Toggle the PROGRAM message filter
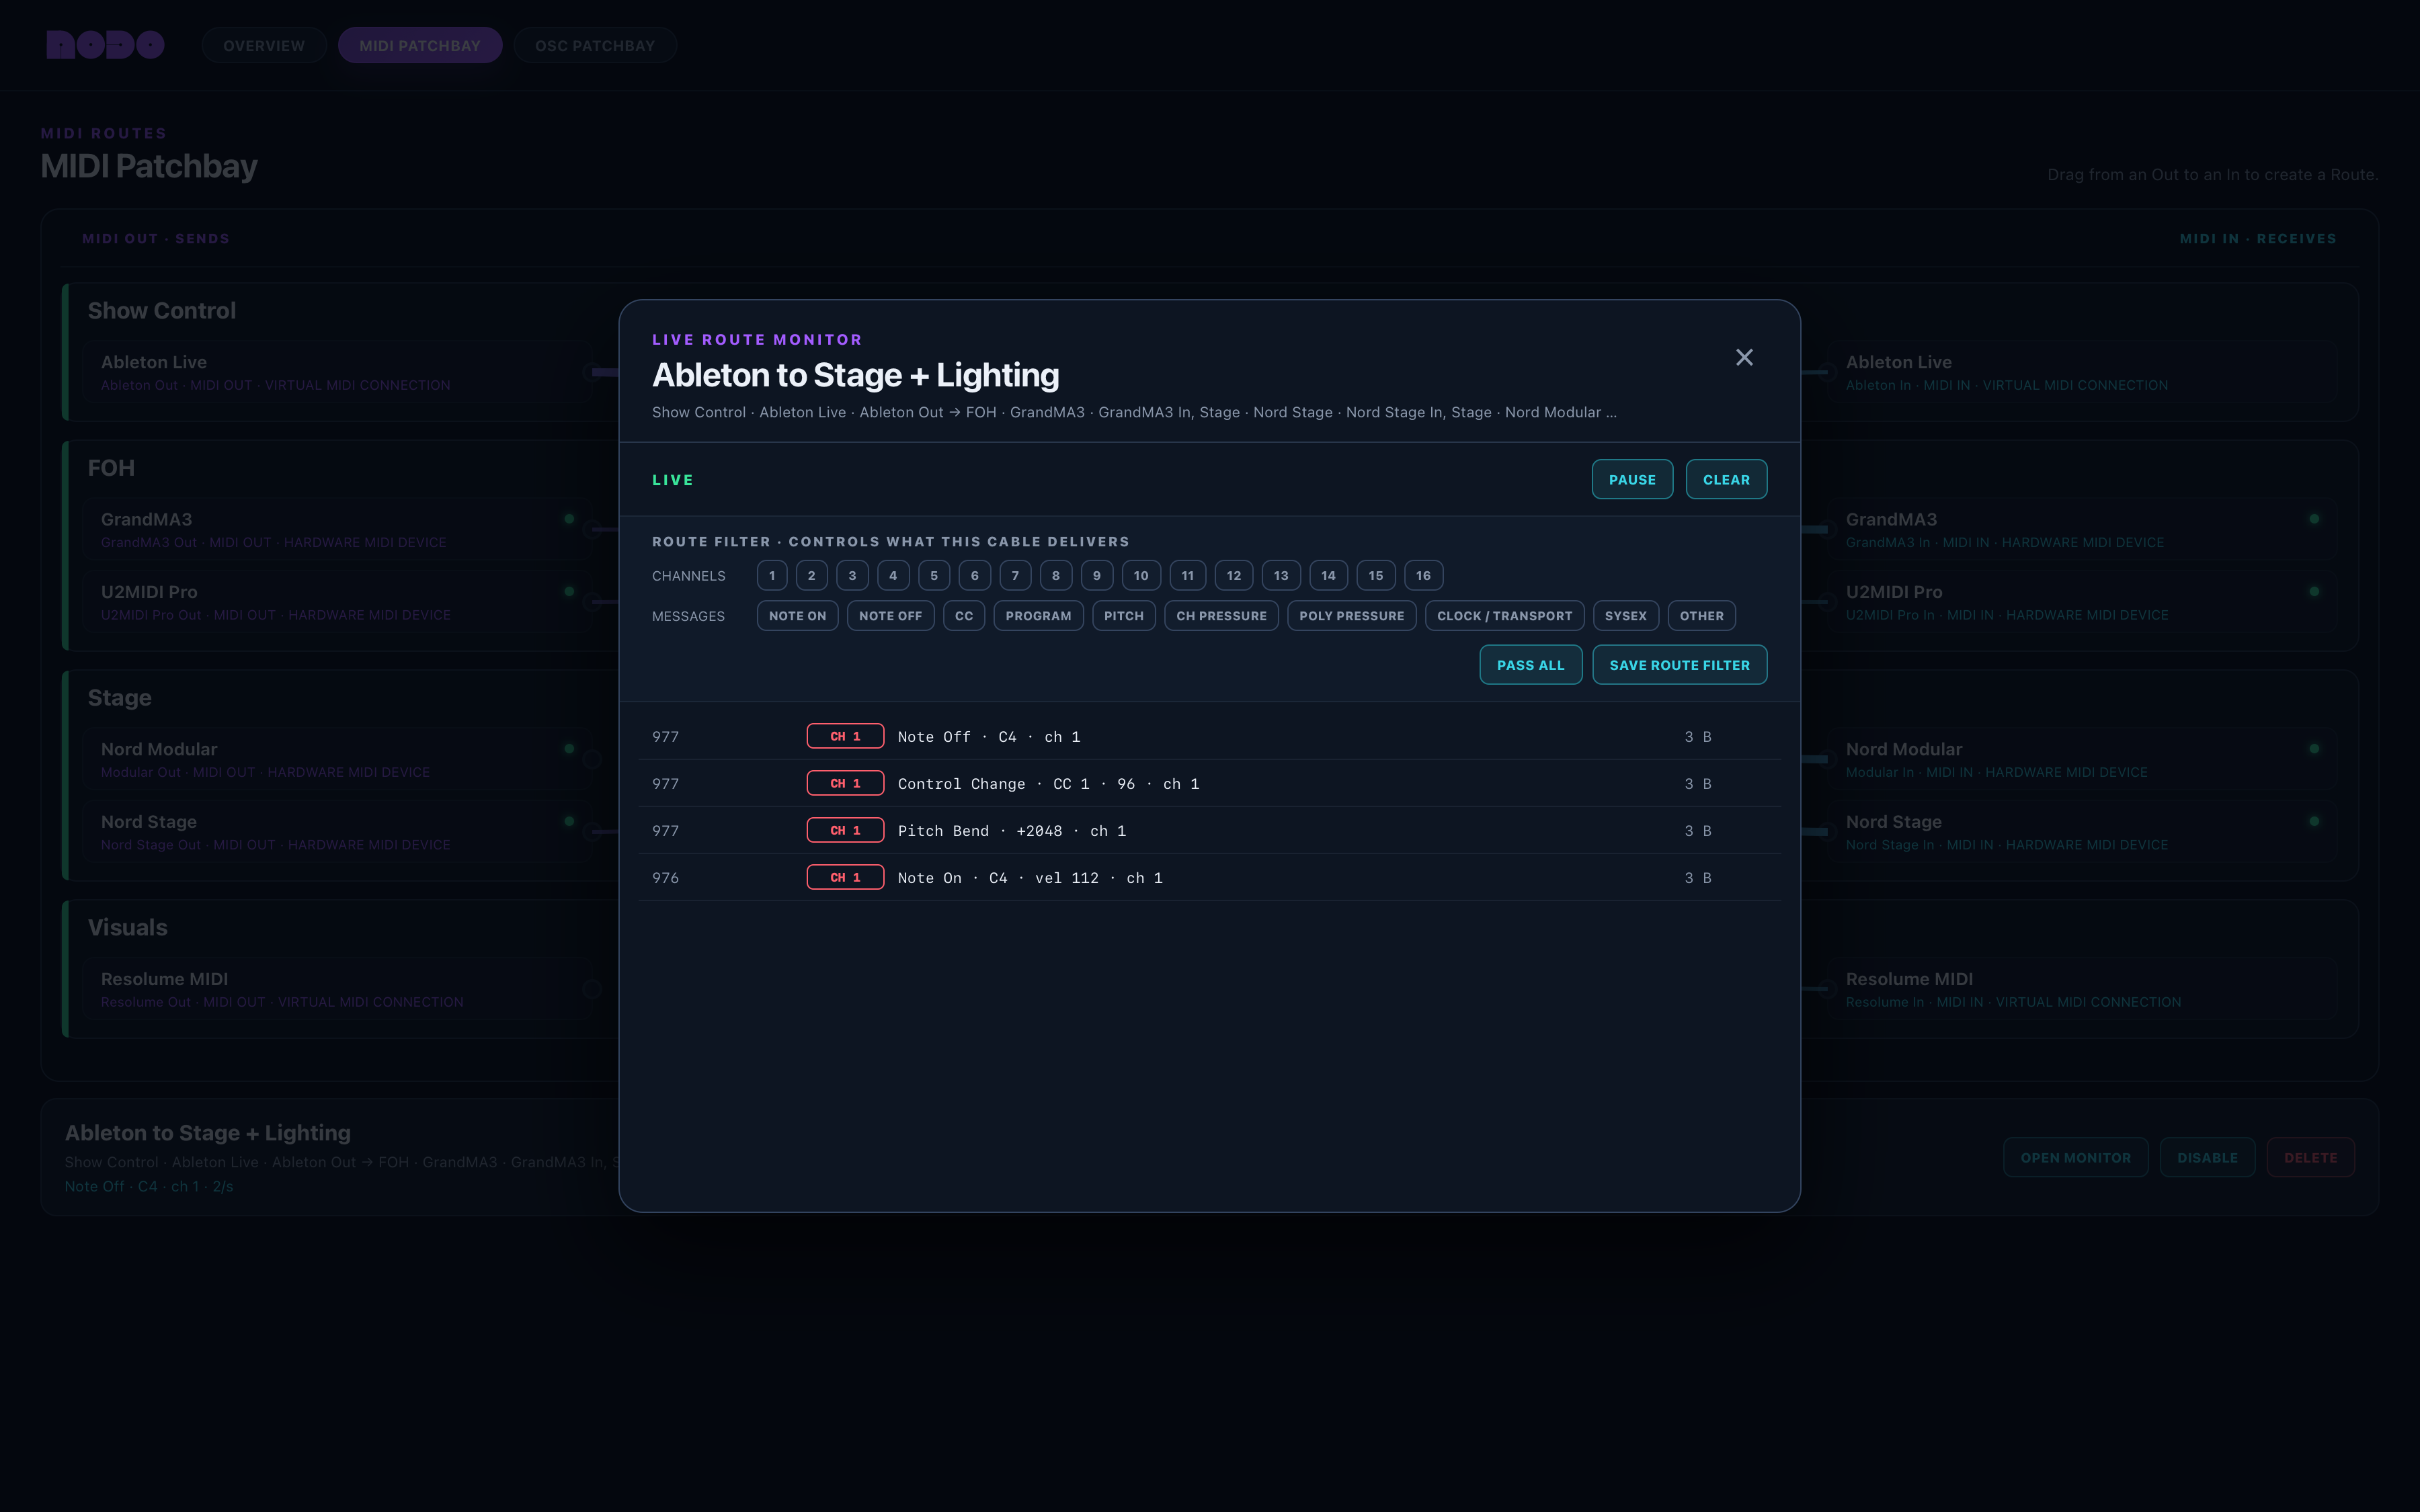 click(1038, 616)
